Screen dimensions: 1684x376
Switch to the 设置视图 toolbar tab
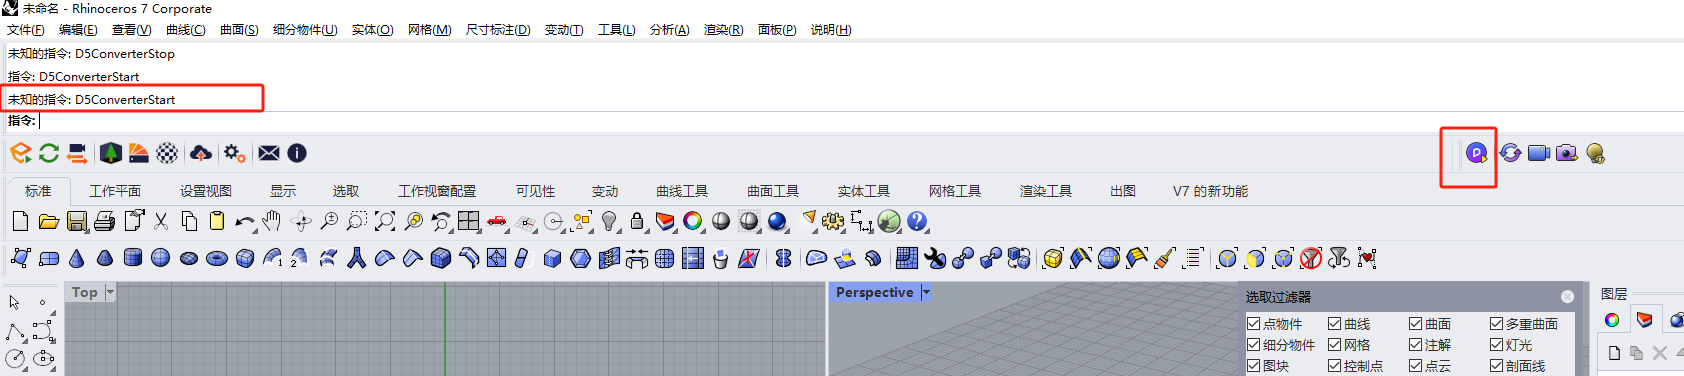click(206, 191)
